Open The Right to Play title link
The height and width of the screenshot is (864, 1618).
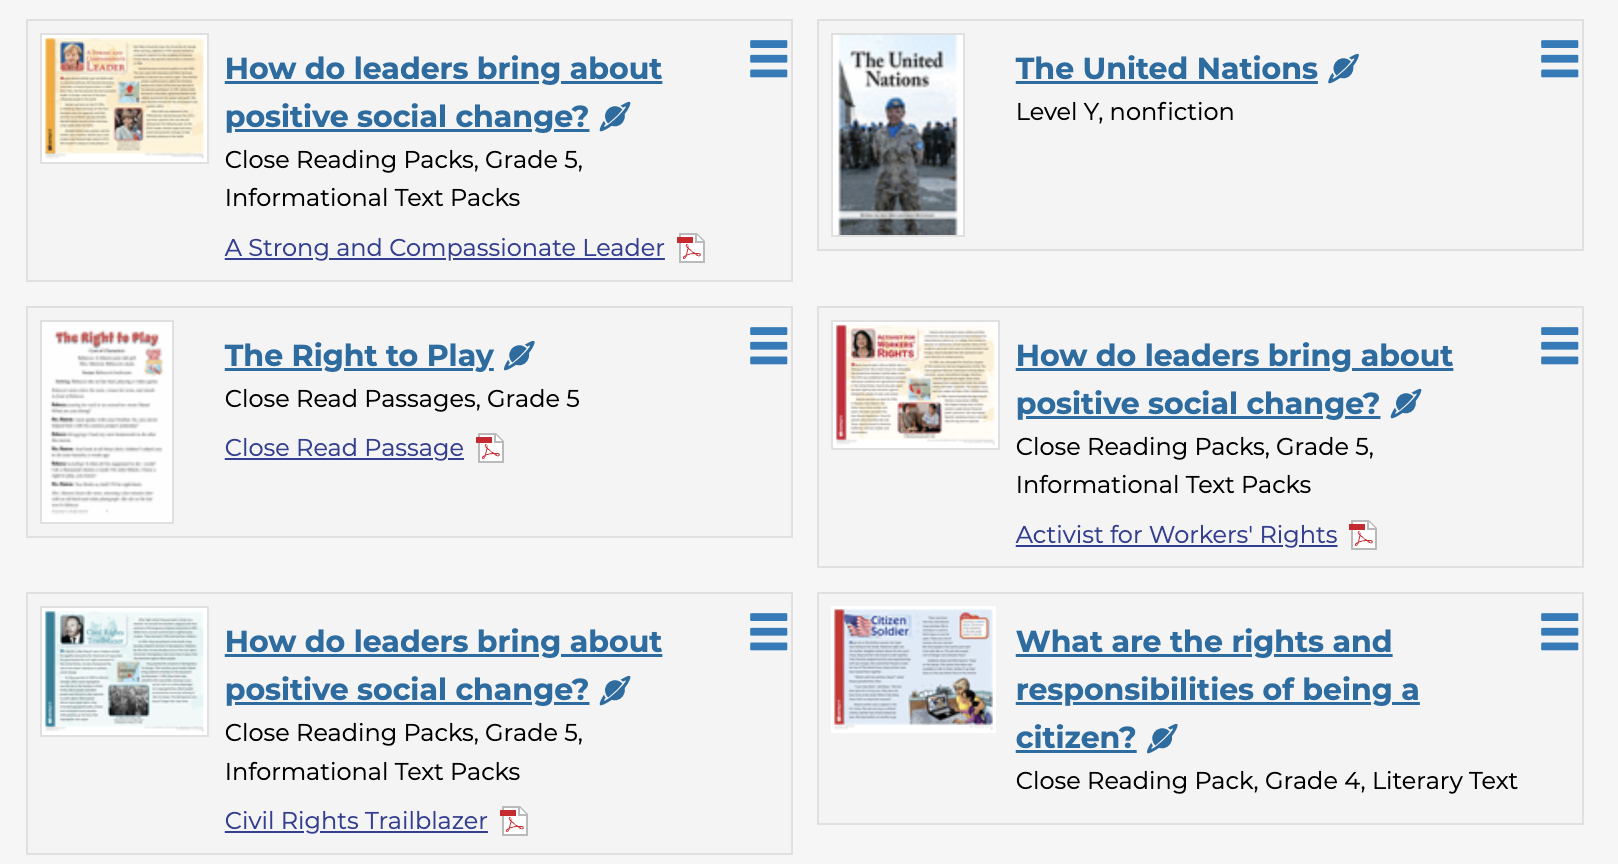[x=359, y=356]
